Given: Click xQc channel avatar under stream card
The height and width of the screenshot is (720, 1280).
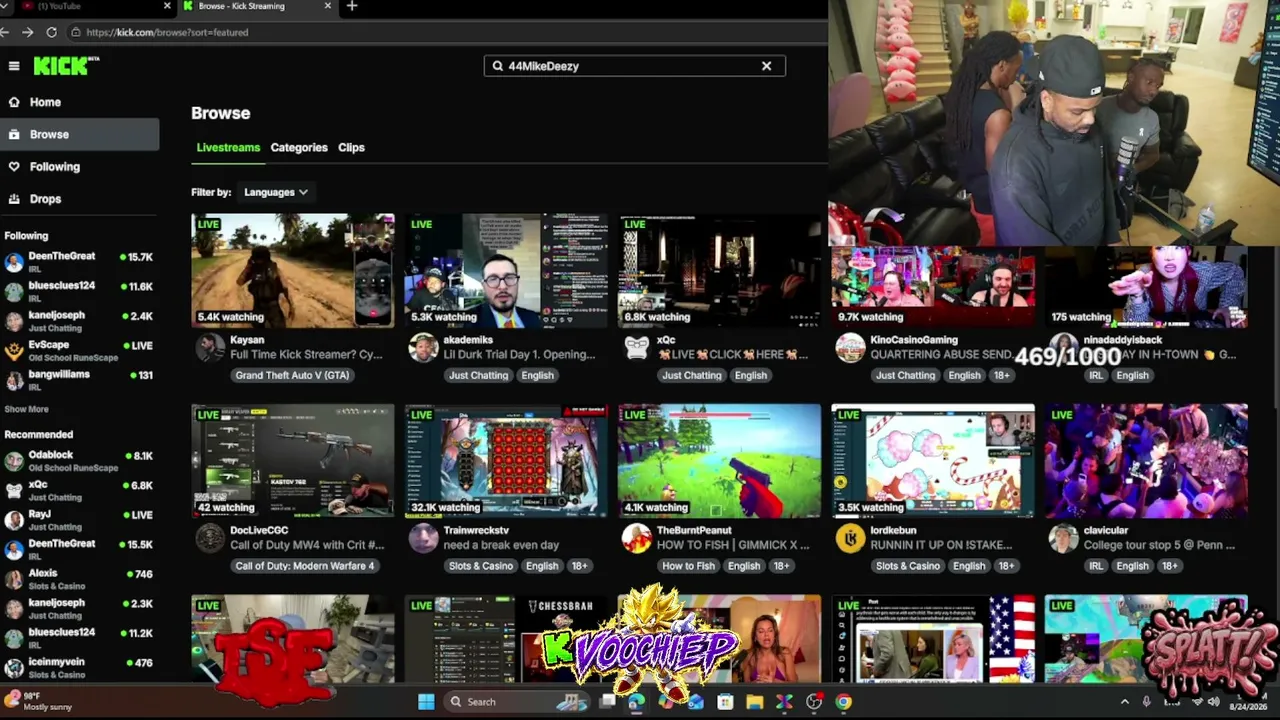Looking at the screenshot, I should click(637, 348).
